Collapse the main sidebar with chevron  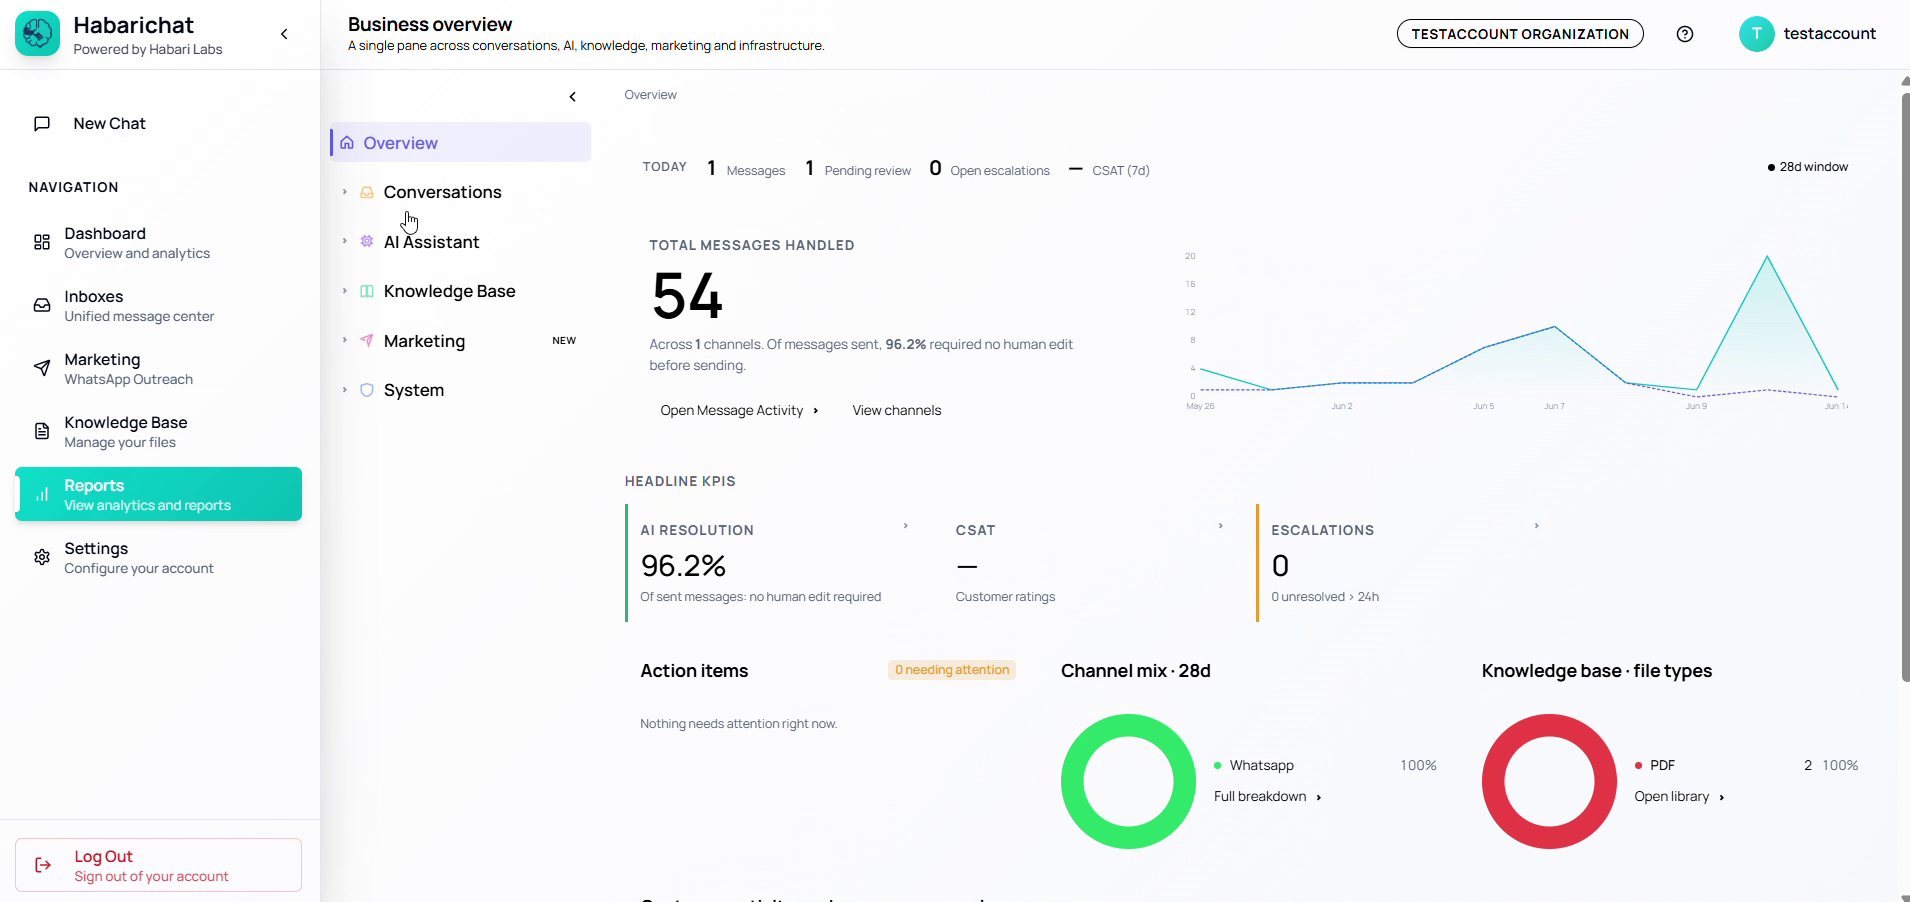point(284,34)
